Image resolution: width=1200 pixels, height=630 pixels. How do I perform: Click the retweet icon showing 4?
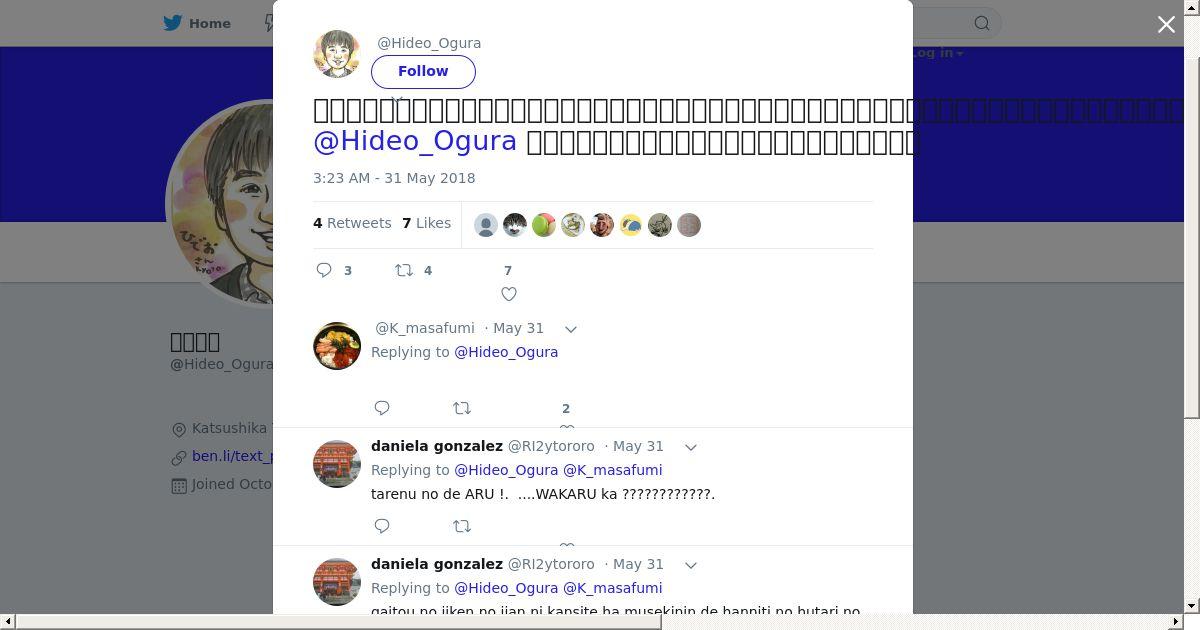tap(404, 270)
